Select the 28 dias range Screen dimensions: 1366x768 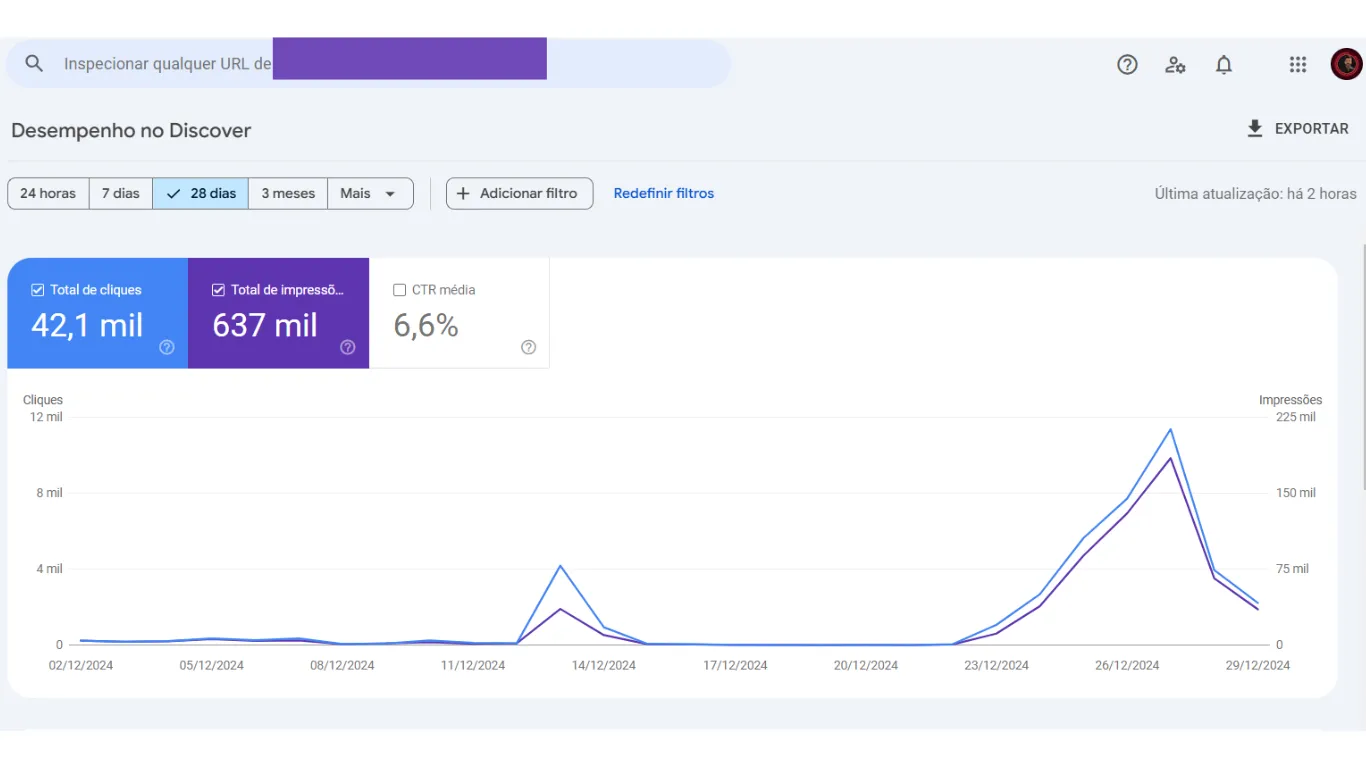[x=201, y=194]
